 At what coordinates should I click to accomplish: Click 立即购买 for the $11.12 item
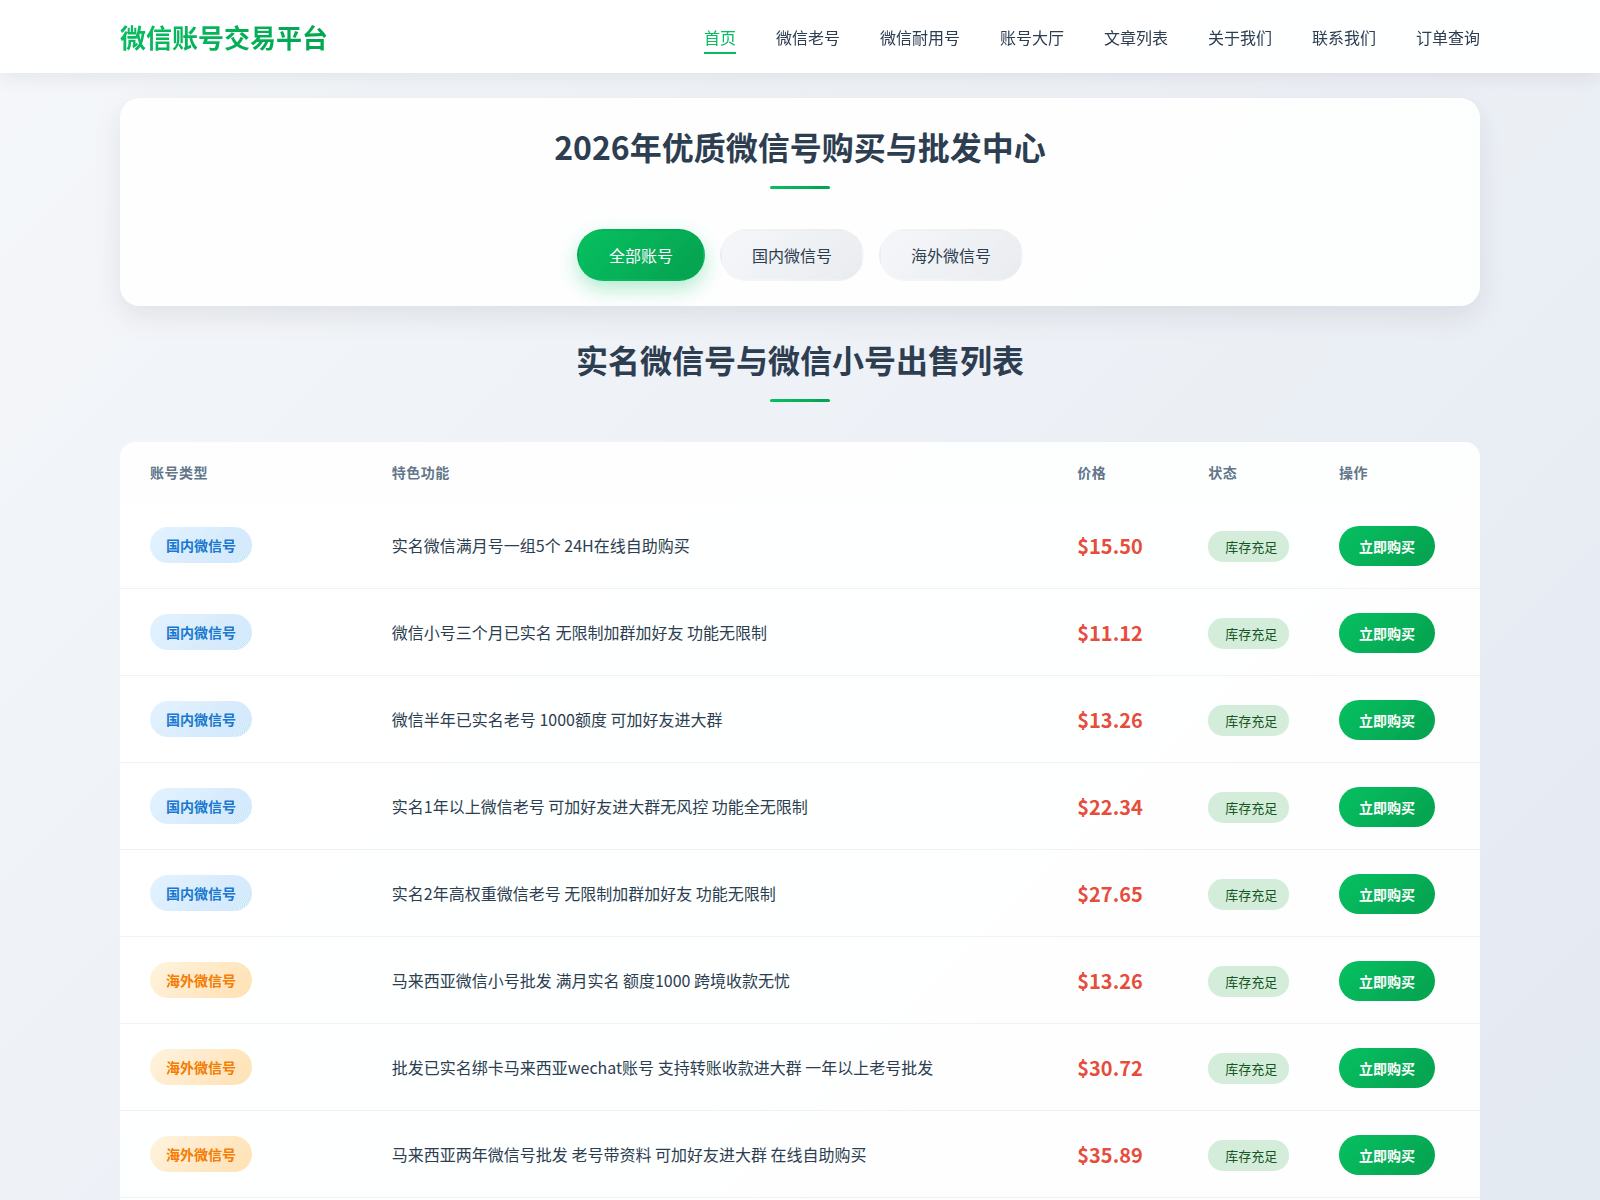(1386, 633)
